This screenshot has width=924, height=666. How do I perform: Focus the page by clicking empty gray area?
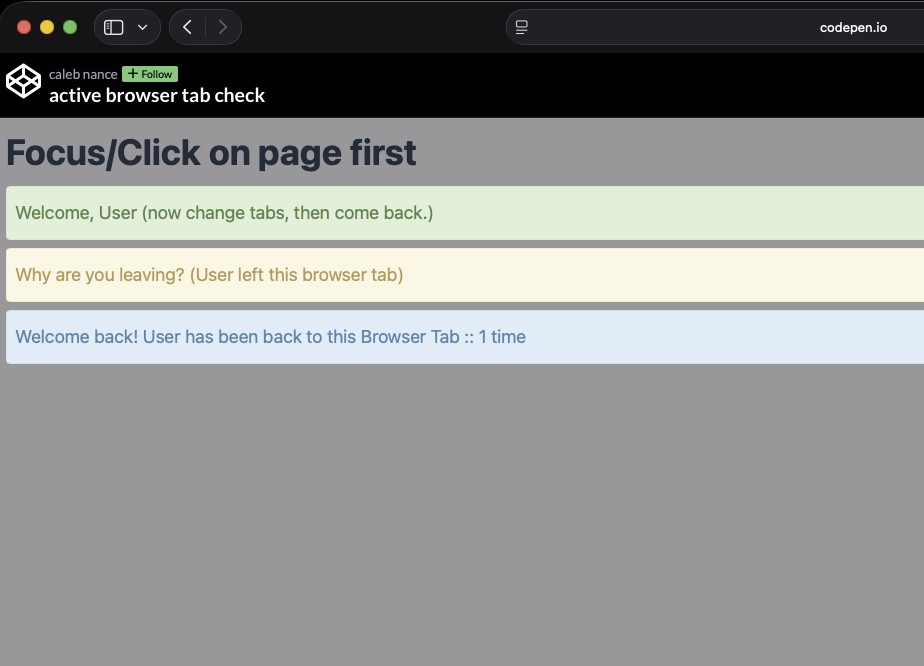point(462,513)
